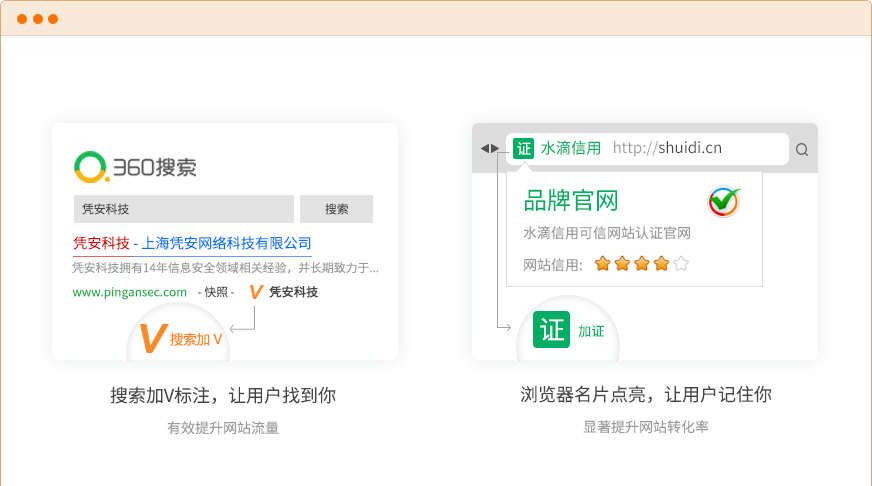Click the 凭安科技 search input field

(x=184, y=209)
